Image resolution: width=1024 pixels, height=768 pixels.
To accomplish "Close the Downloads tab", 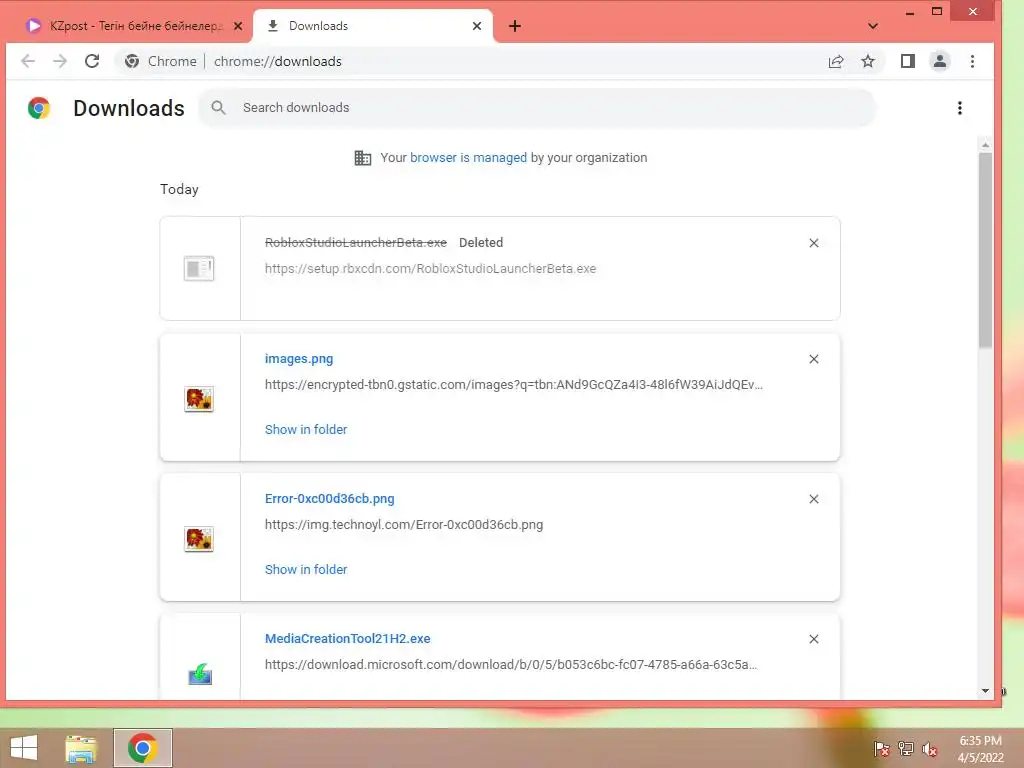I will (477, 26).
